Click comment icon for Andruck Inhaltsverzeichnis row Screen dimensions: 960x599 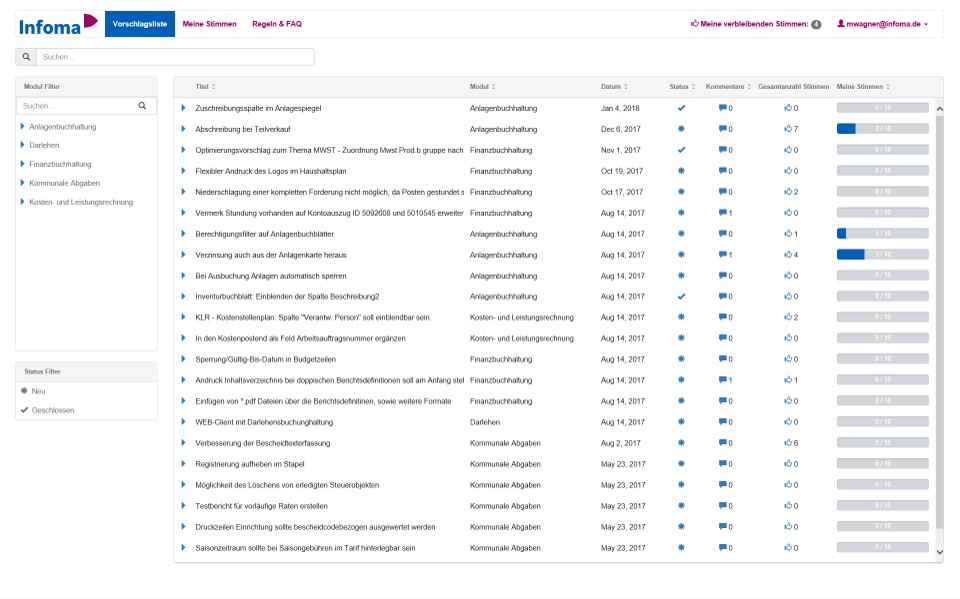point(722,380)
